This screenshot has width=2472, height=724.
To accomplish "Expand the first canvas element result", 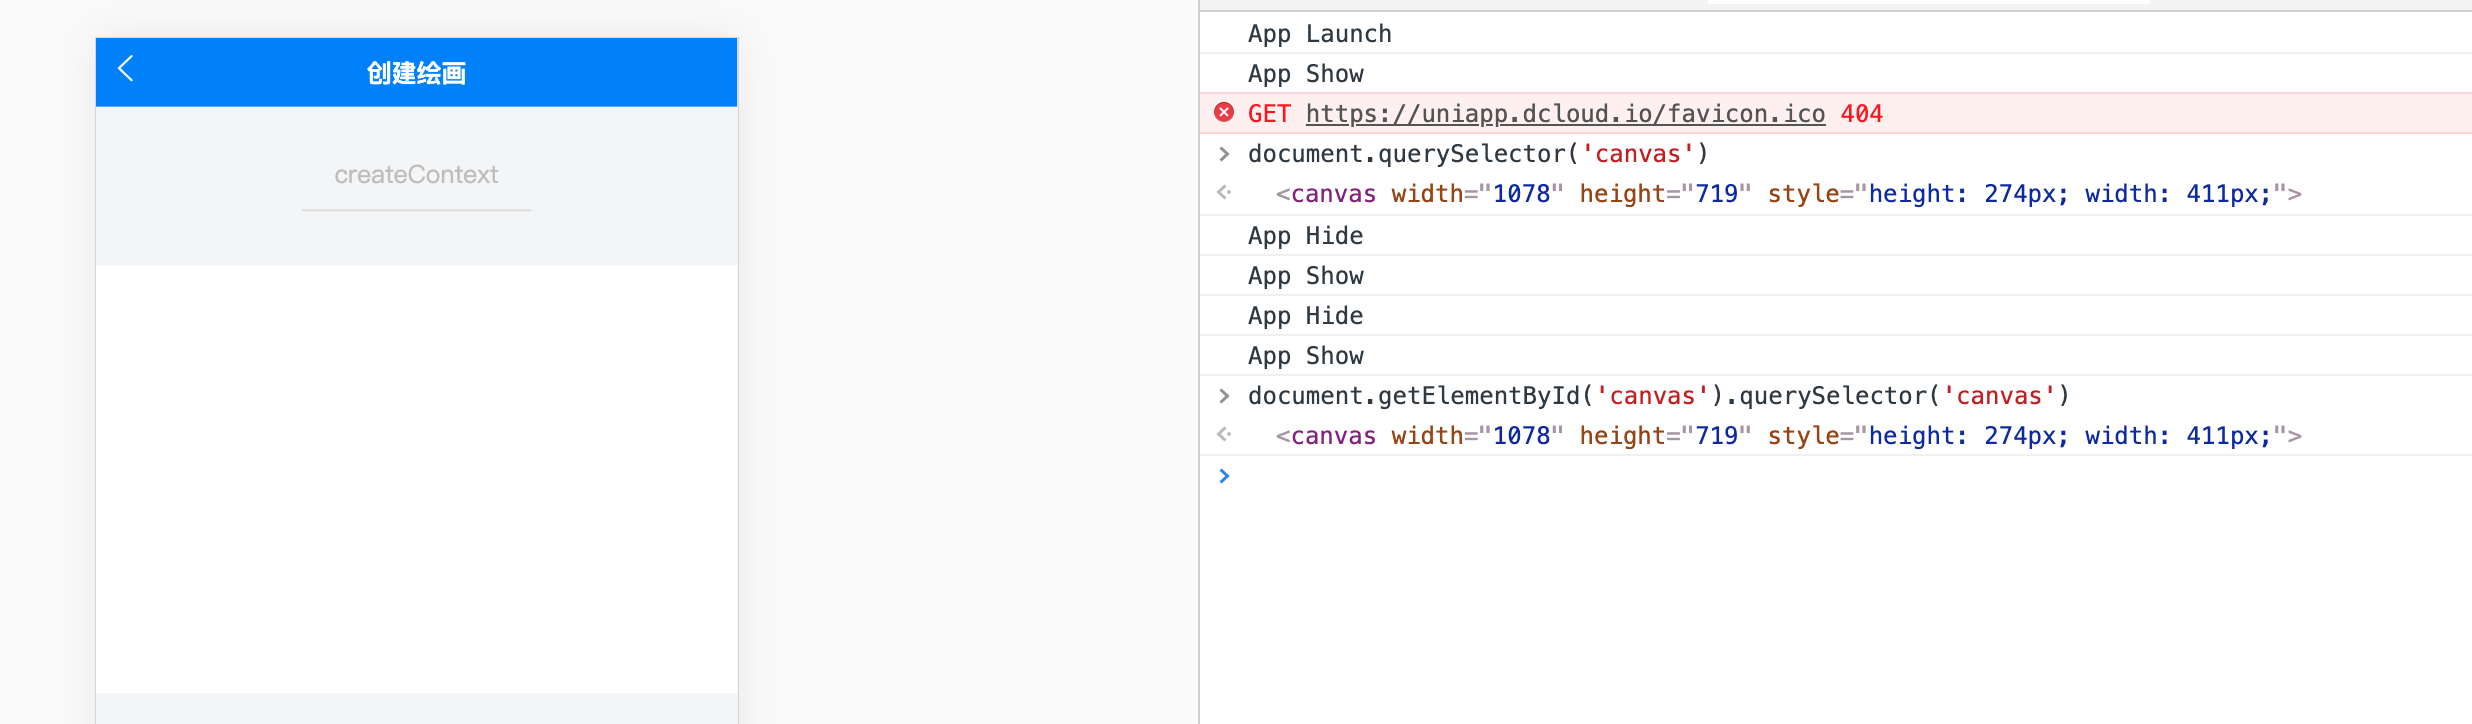I will [x=1788, y=194].
